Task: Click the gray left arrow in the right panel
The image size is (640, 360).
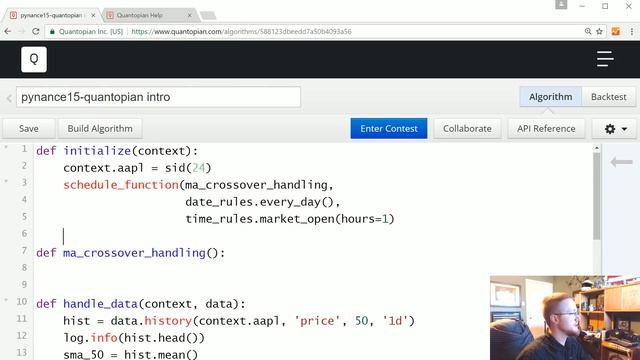Action: (x=621, y=162)
